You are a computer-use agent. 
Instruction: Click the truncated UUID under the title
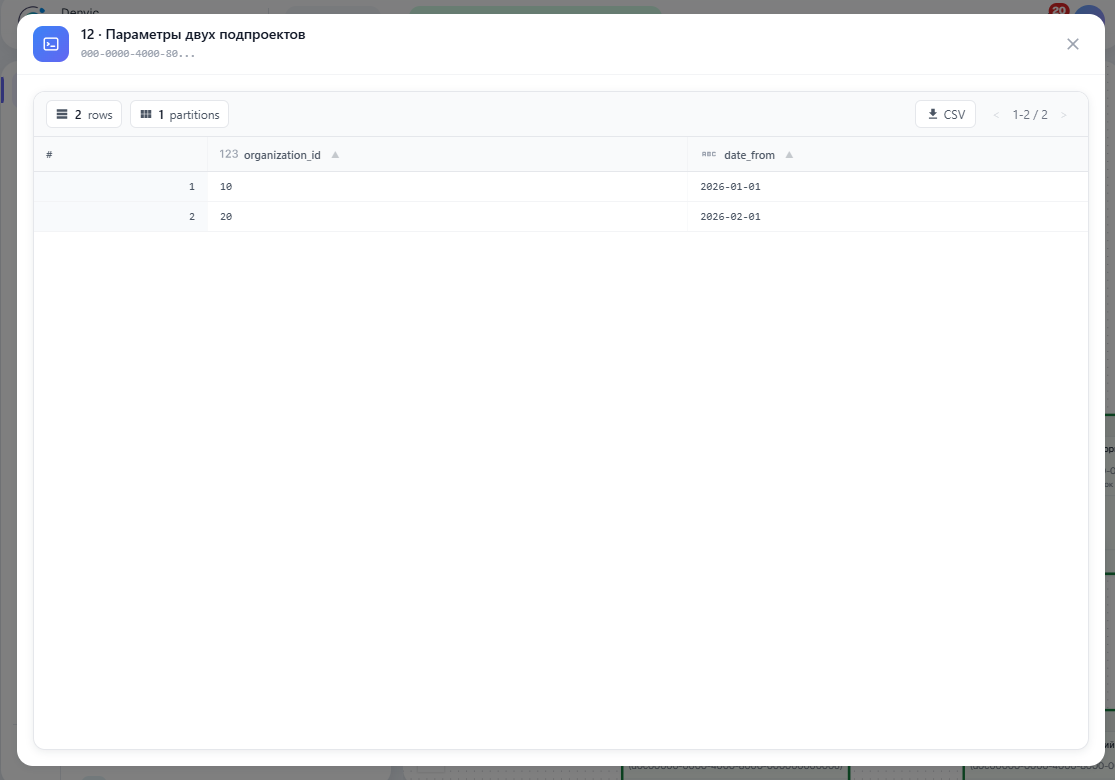tap(137, 54)
